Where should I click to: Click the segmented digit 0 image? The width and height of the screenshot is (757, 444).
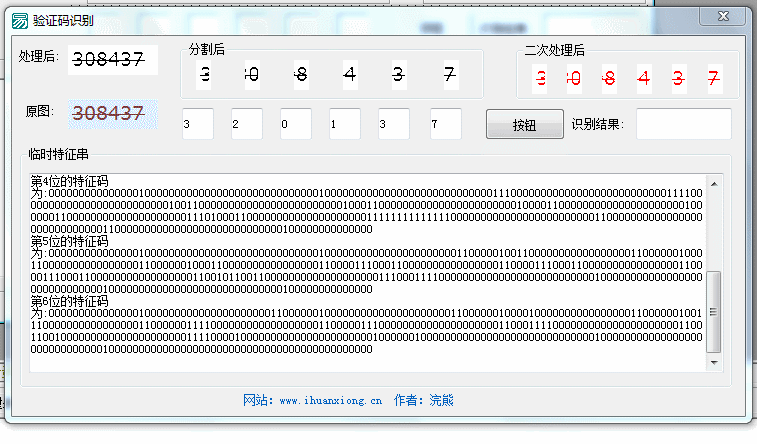[x=252, y=75]
